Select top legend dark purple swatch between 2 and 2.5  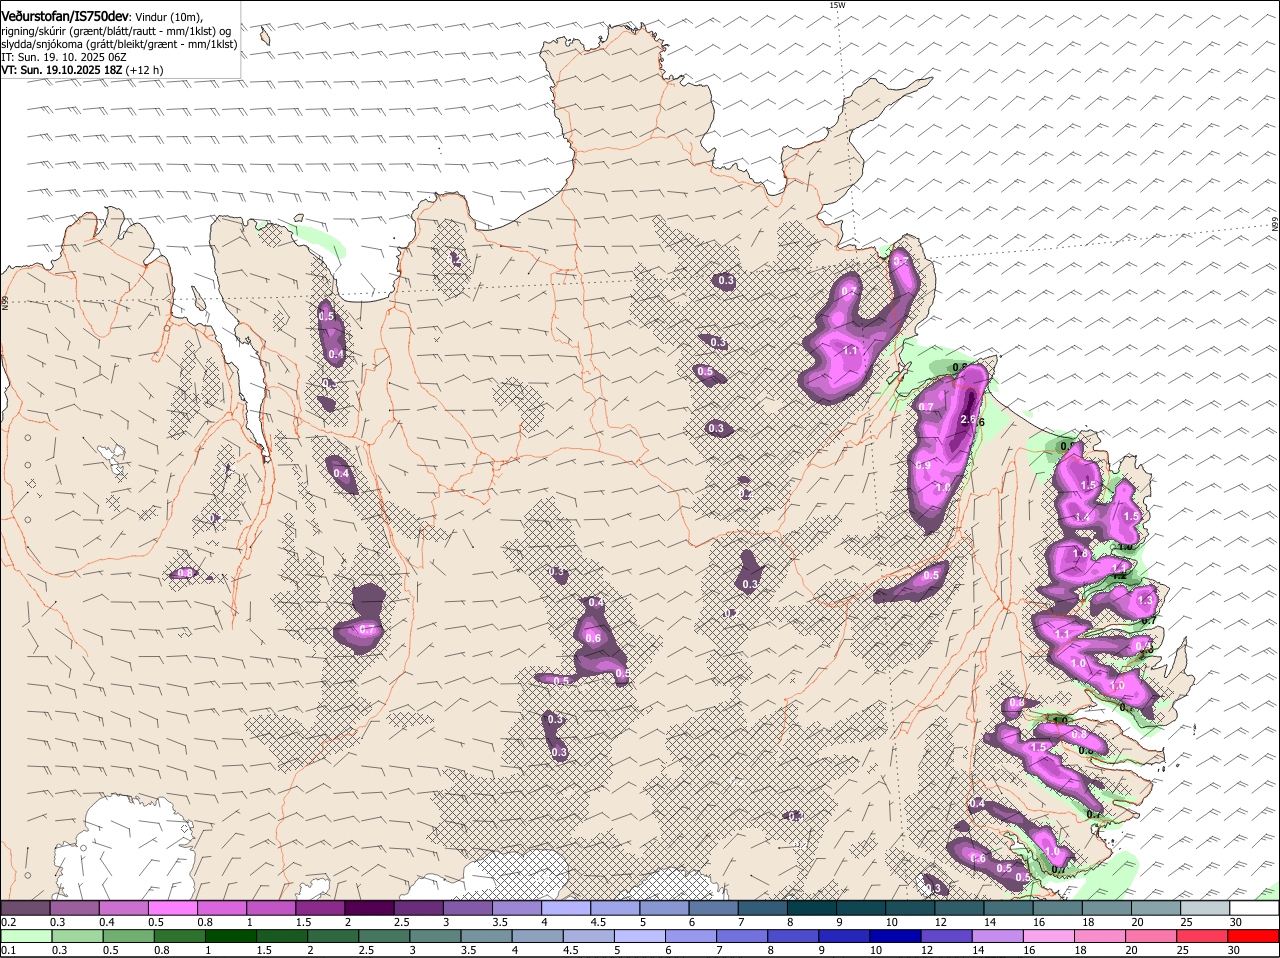(x=369, y=907)
